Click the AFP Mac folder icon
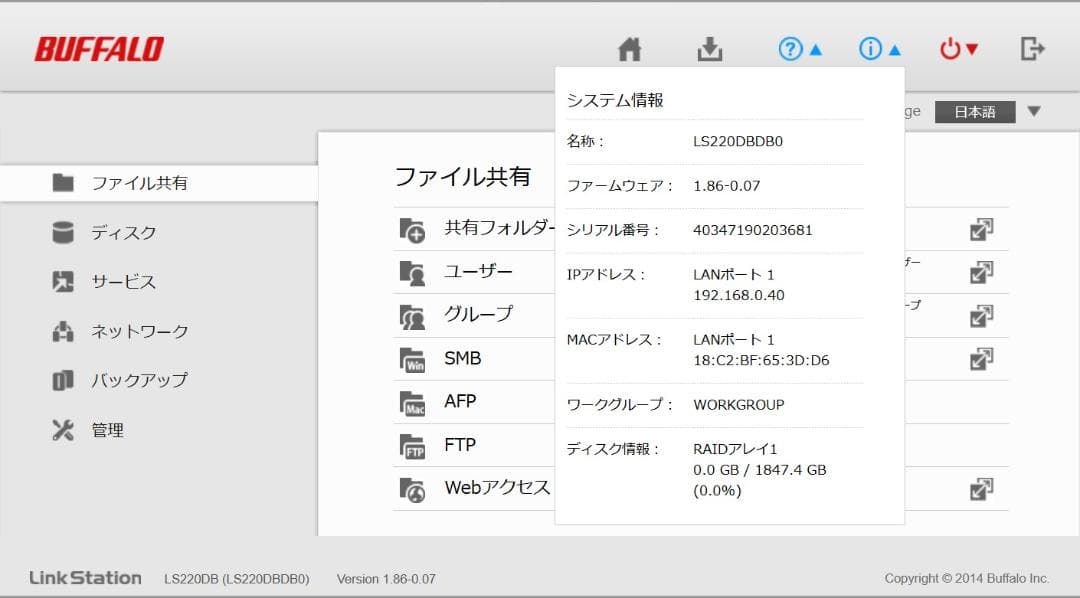 point(413,404)
